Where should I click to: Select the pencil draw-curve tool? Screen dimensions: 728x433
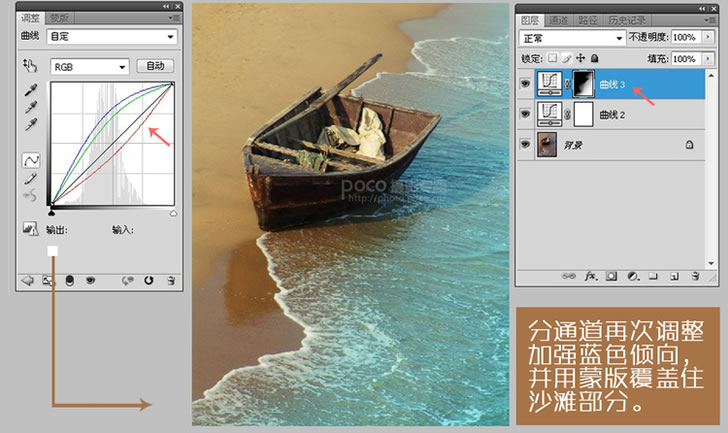point(31,179)
